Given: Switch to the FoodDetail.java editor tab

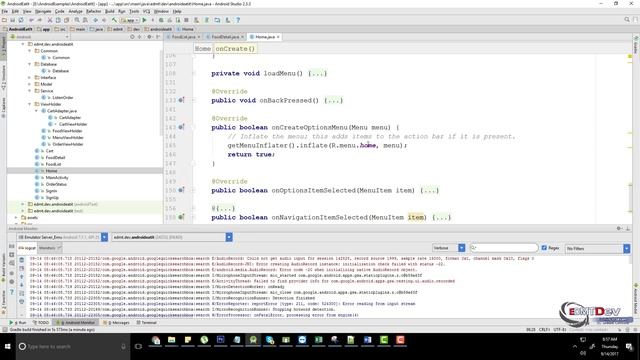Looking at the screenshot, I should 225,37.
